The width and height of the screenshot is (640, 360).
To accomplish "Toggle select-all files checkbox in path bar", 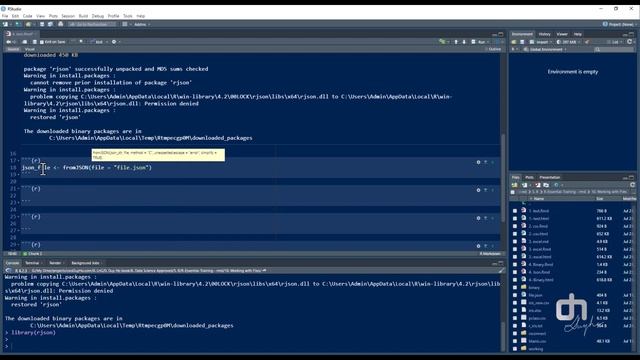I will (513, 192).
